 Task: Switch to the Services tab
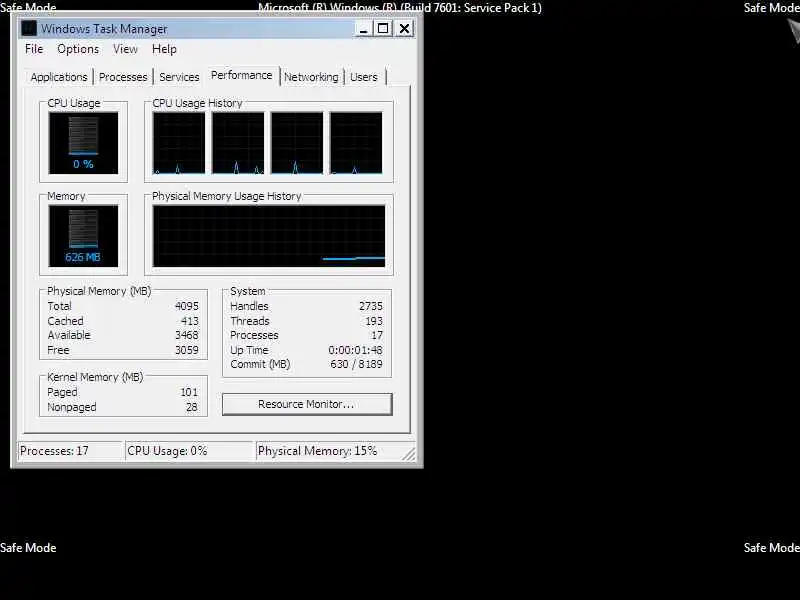179,77
